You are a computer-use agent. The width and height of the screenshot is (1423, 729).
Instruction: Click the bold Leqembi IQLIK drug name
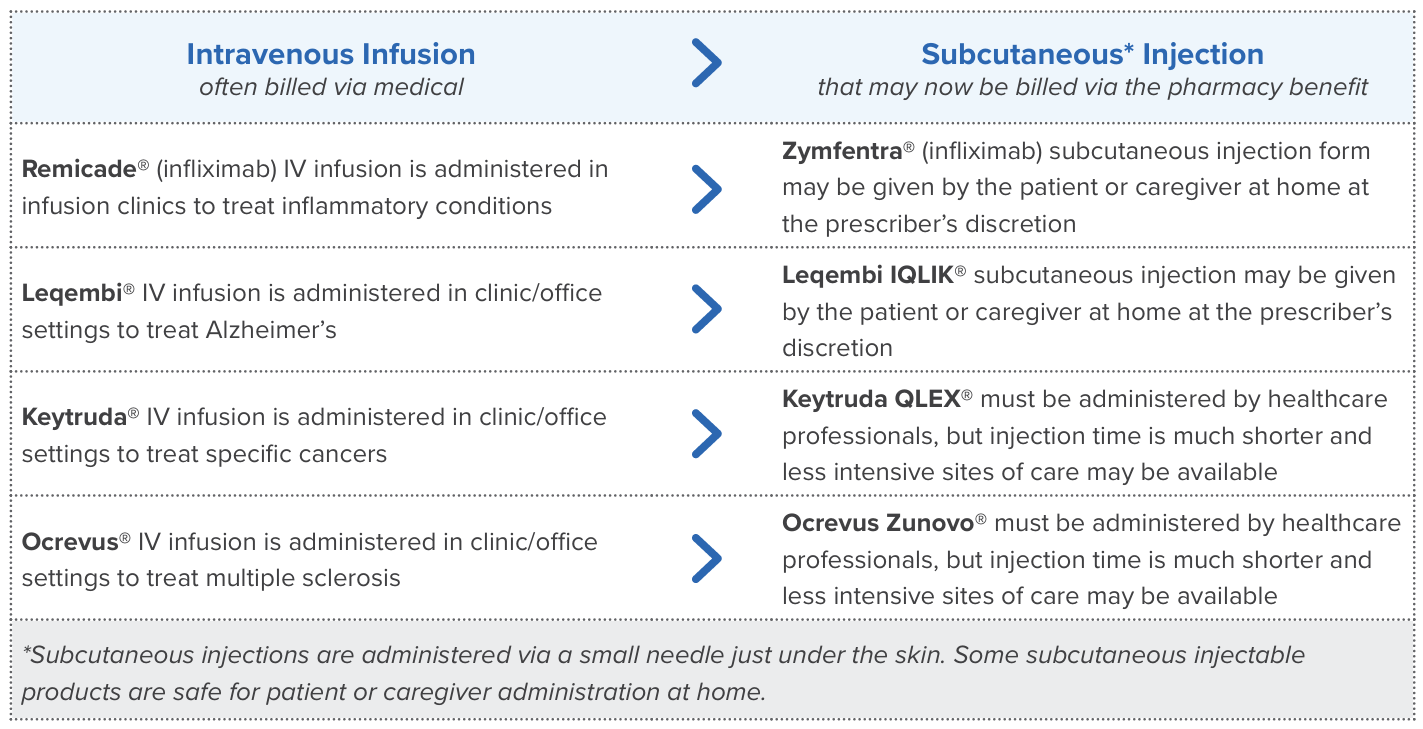pos(868,275)
